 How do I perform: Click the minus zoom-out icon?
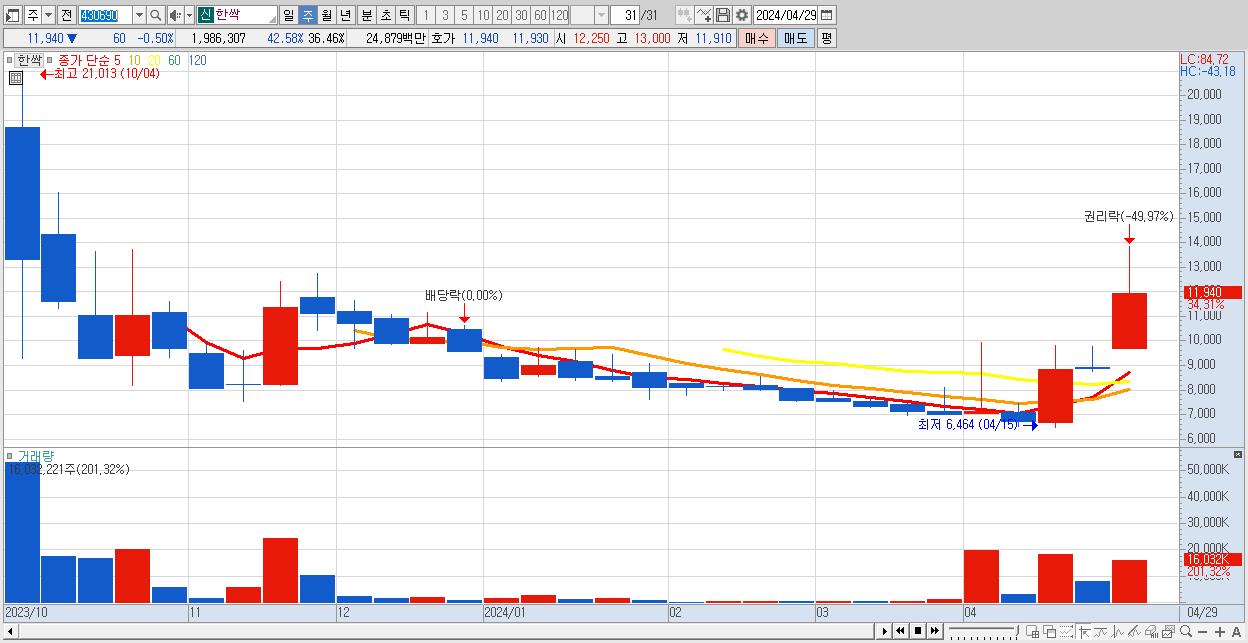(1203, 632)
